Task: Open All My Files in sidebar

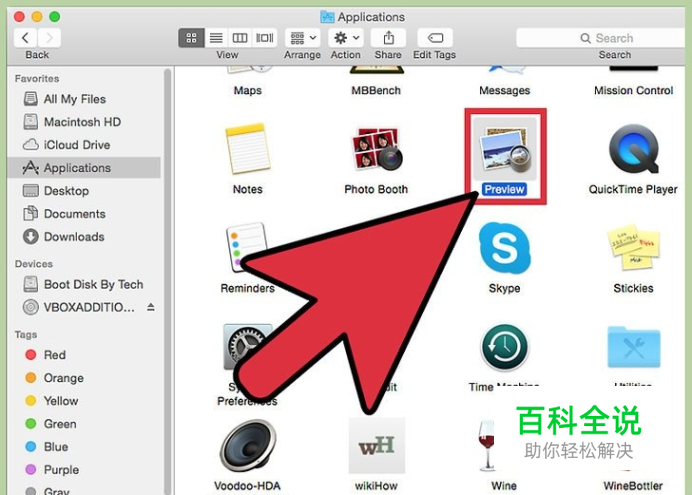Action: [84, 99]
